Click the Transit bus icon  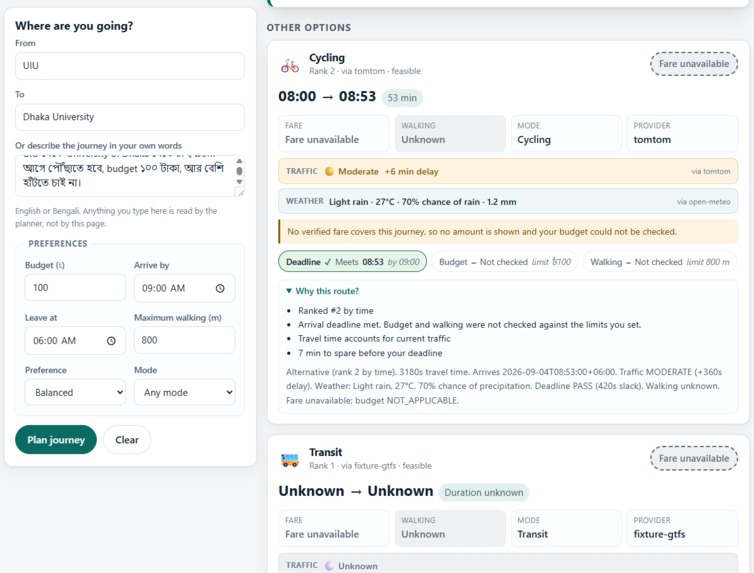[x=290, y=461]
